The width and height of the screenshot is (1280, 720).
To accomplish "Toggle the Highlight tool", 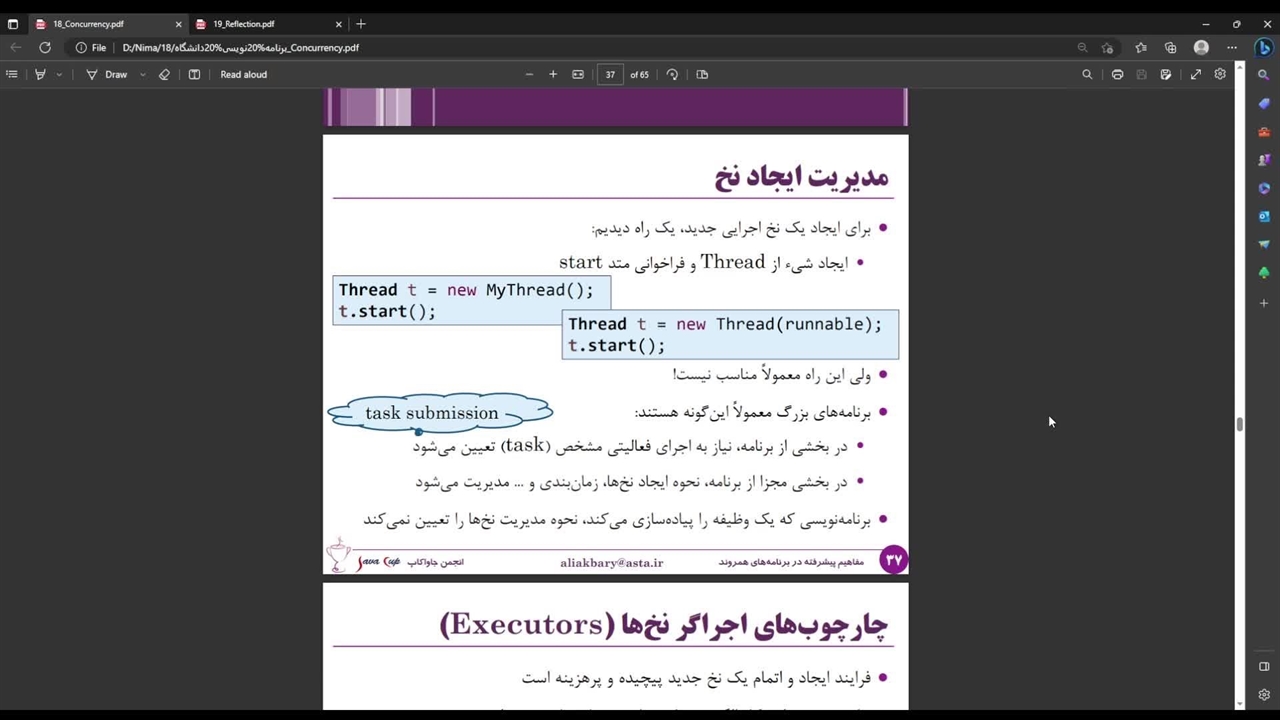I will click(41, 74).
